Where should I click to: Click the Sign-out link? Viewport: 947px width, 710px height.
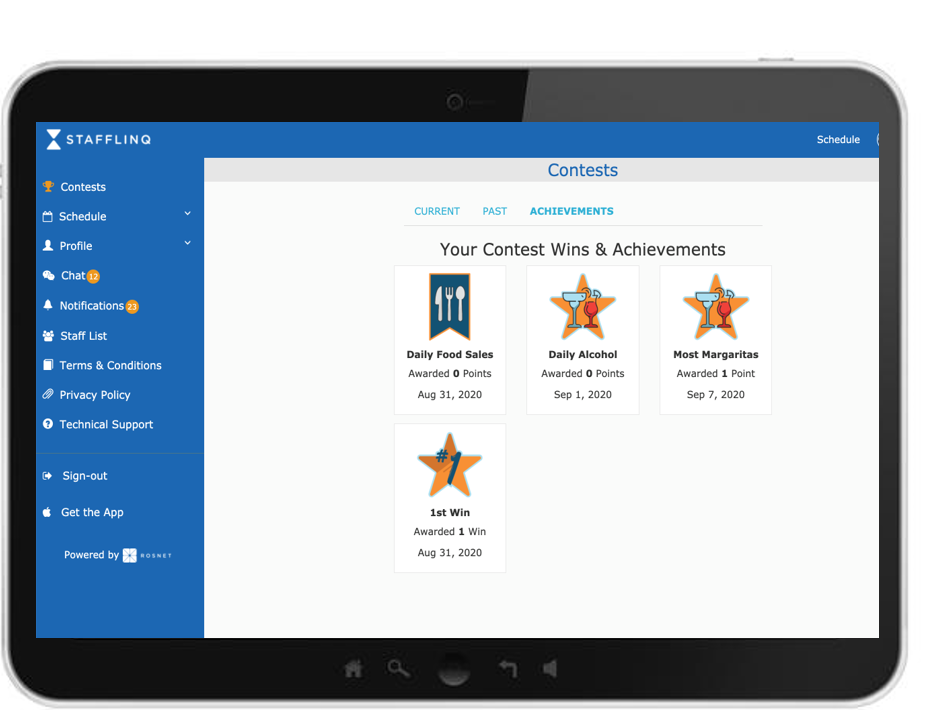pyautogui.click(x=84, y=476)
